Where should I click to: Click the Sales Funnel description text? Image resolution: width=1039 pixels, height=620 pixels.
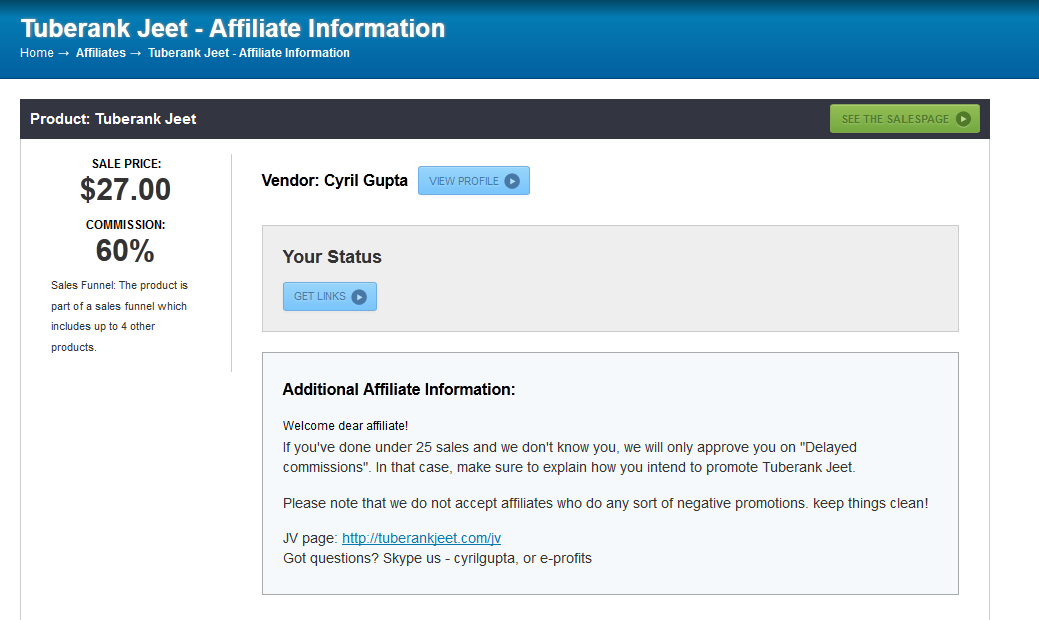click(x=119, y=316)
